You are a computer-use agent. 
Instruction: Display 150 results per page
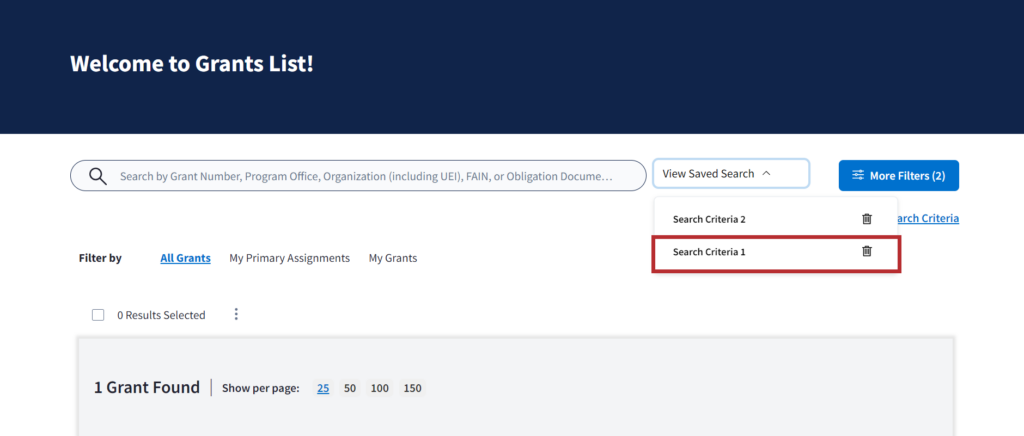412,388
